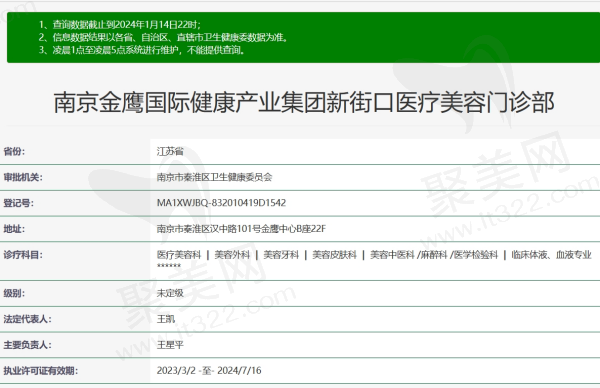
Task: Click the 主要负责人 label
Action: (x=27, y=345)
